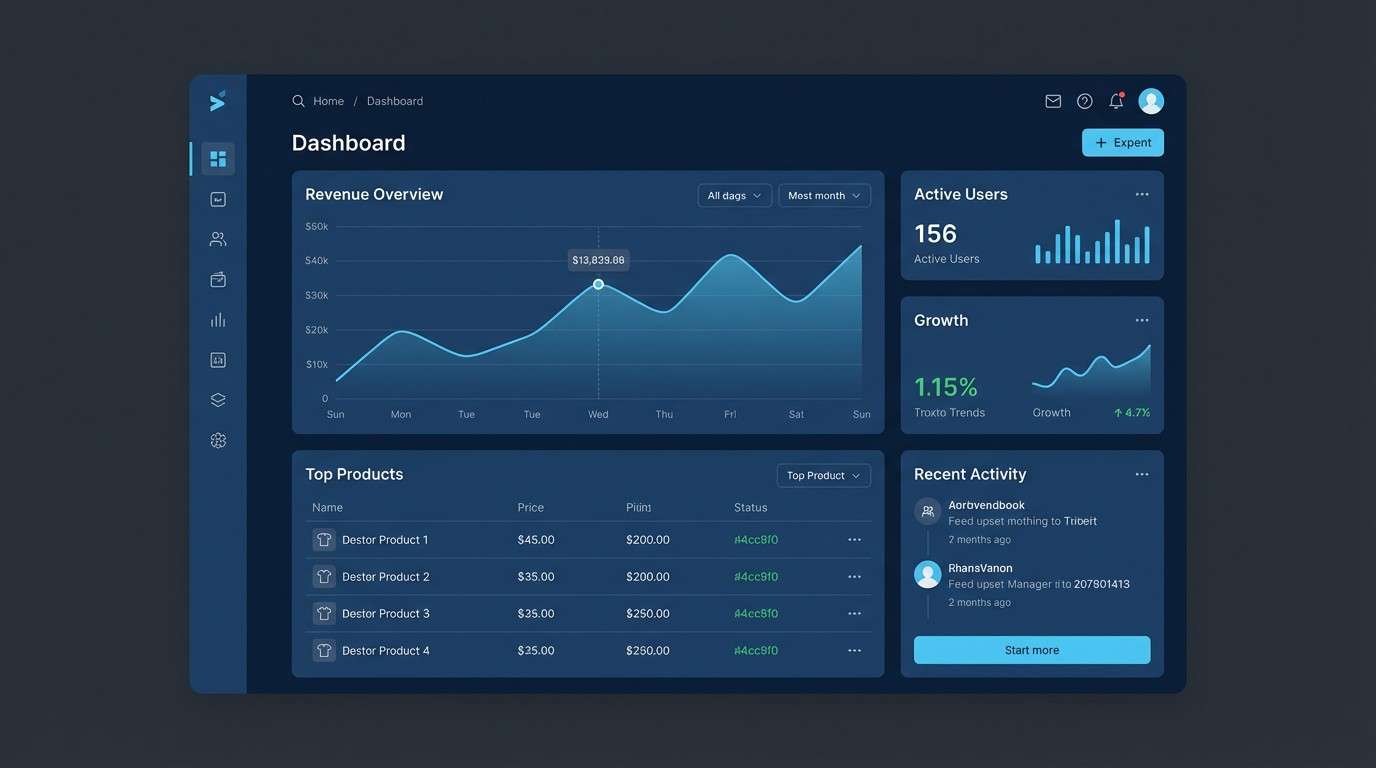Open the Most month dropdown
This screenshot has width=1376, height=768.
coord(824,194)
